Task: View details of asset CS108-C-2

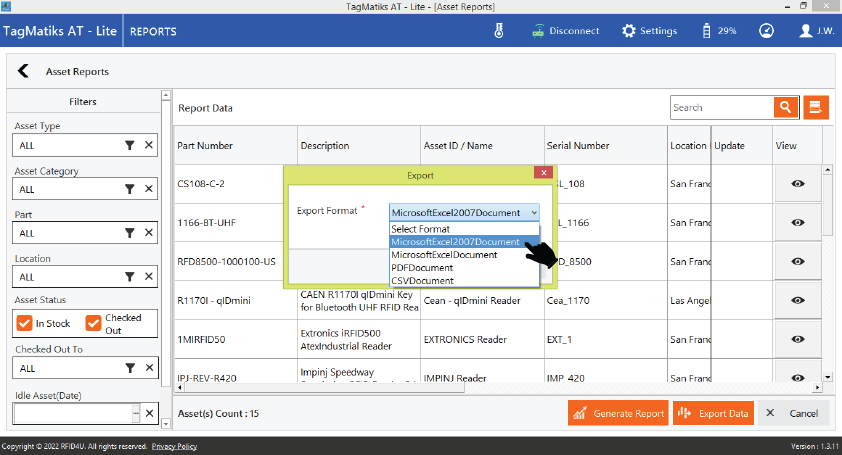Action: click(x=798, y=184)
